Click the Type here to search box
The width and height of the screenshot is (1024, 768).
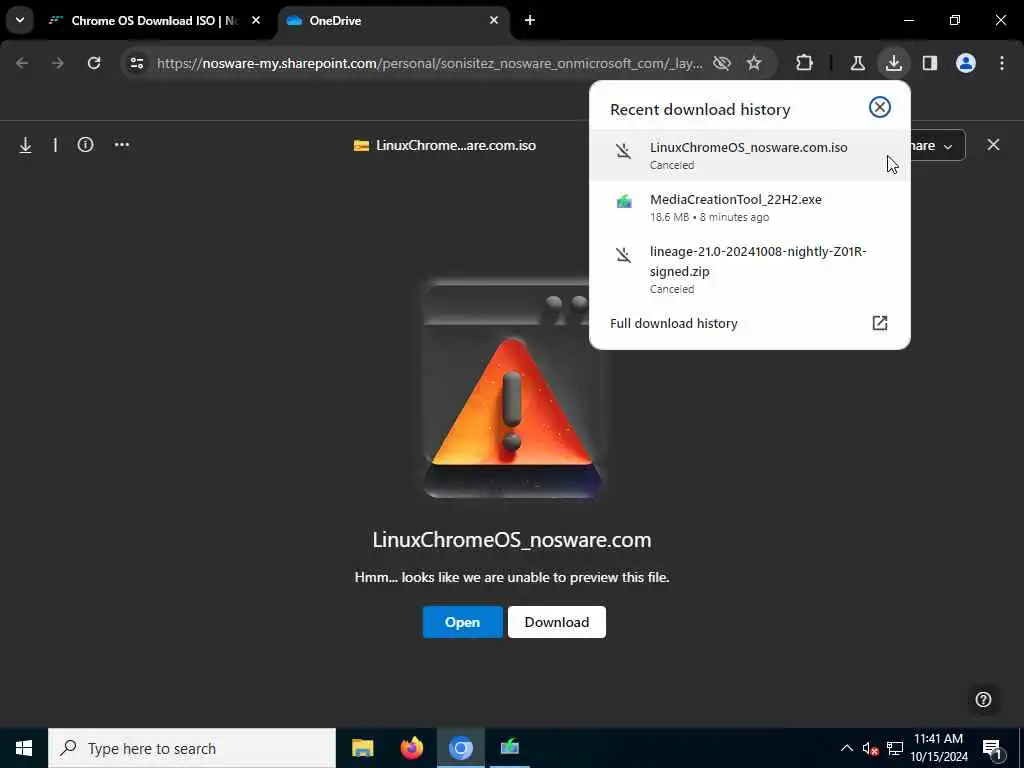192,748
